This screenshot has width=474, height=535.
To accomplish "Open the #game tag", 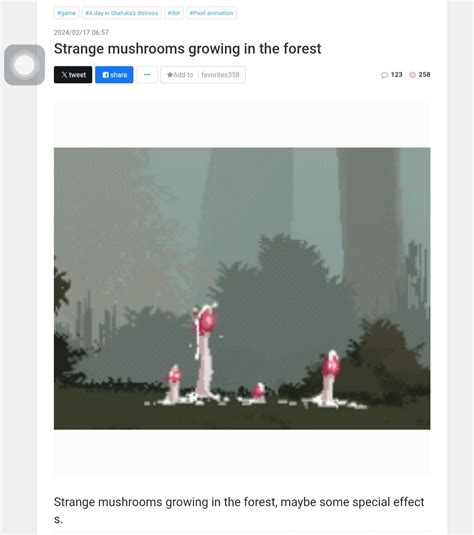I will pyautogui.click(x=67, y=13).
